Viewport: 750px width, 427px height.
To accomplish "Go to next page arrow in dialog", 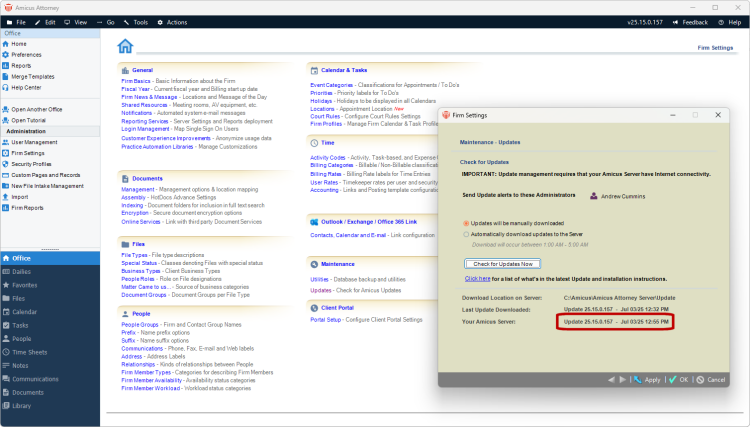I will click(x=623, y=380).
